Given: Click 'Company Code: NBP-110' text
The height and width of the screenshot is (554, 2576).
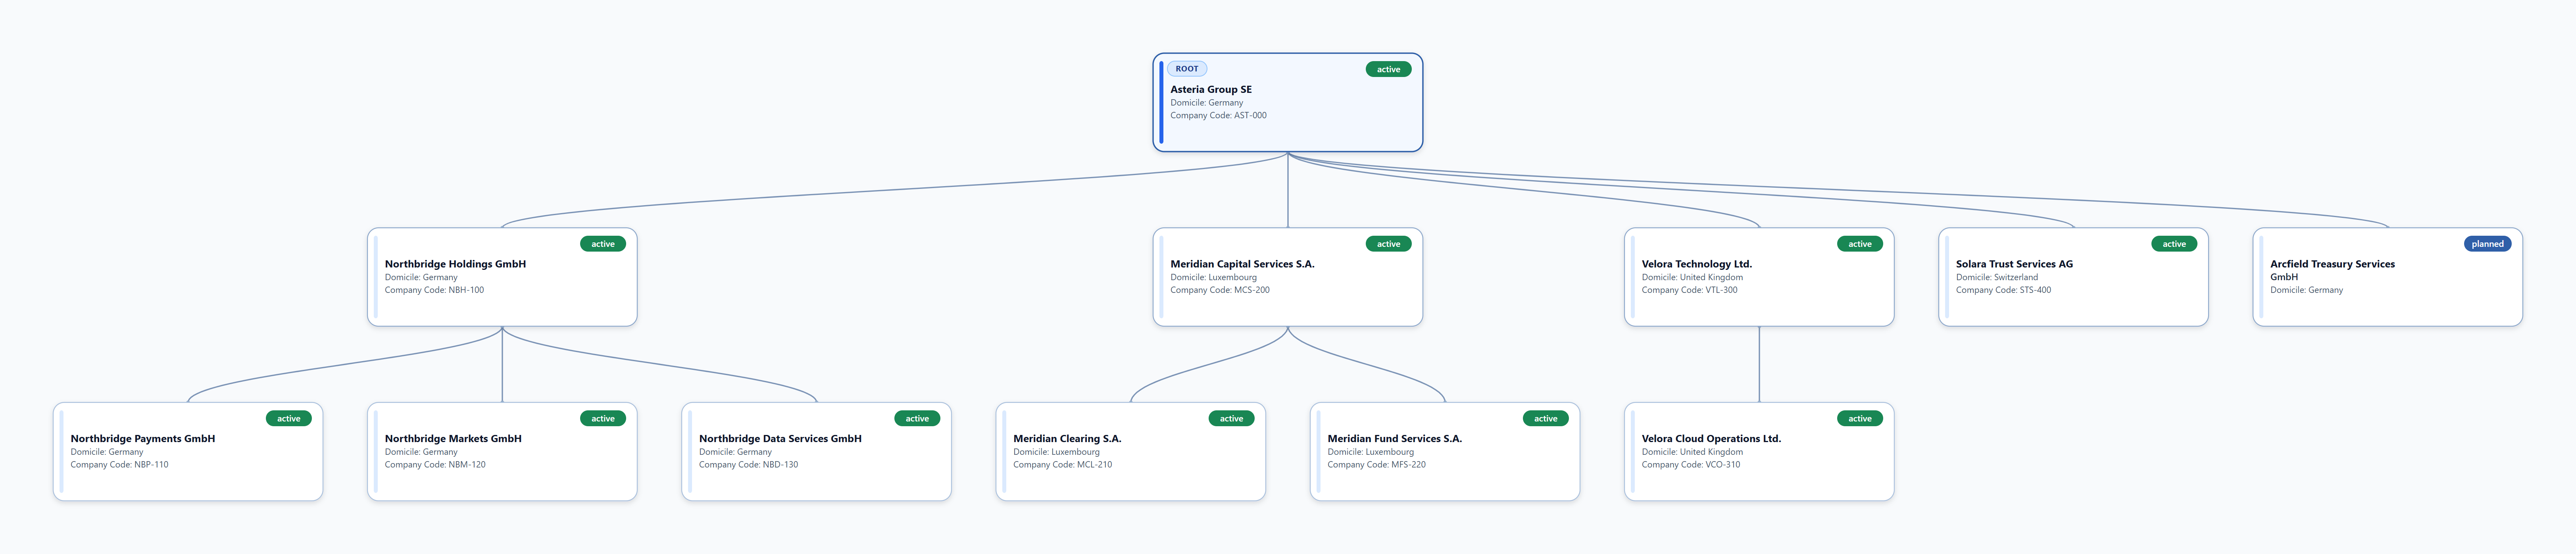Looking at the screenshot, I should click(119, 465).
